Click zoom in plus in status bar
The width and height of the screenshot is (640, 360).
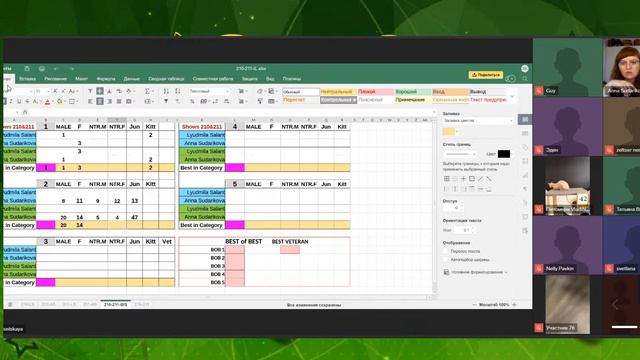(514, 305)
